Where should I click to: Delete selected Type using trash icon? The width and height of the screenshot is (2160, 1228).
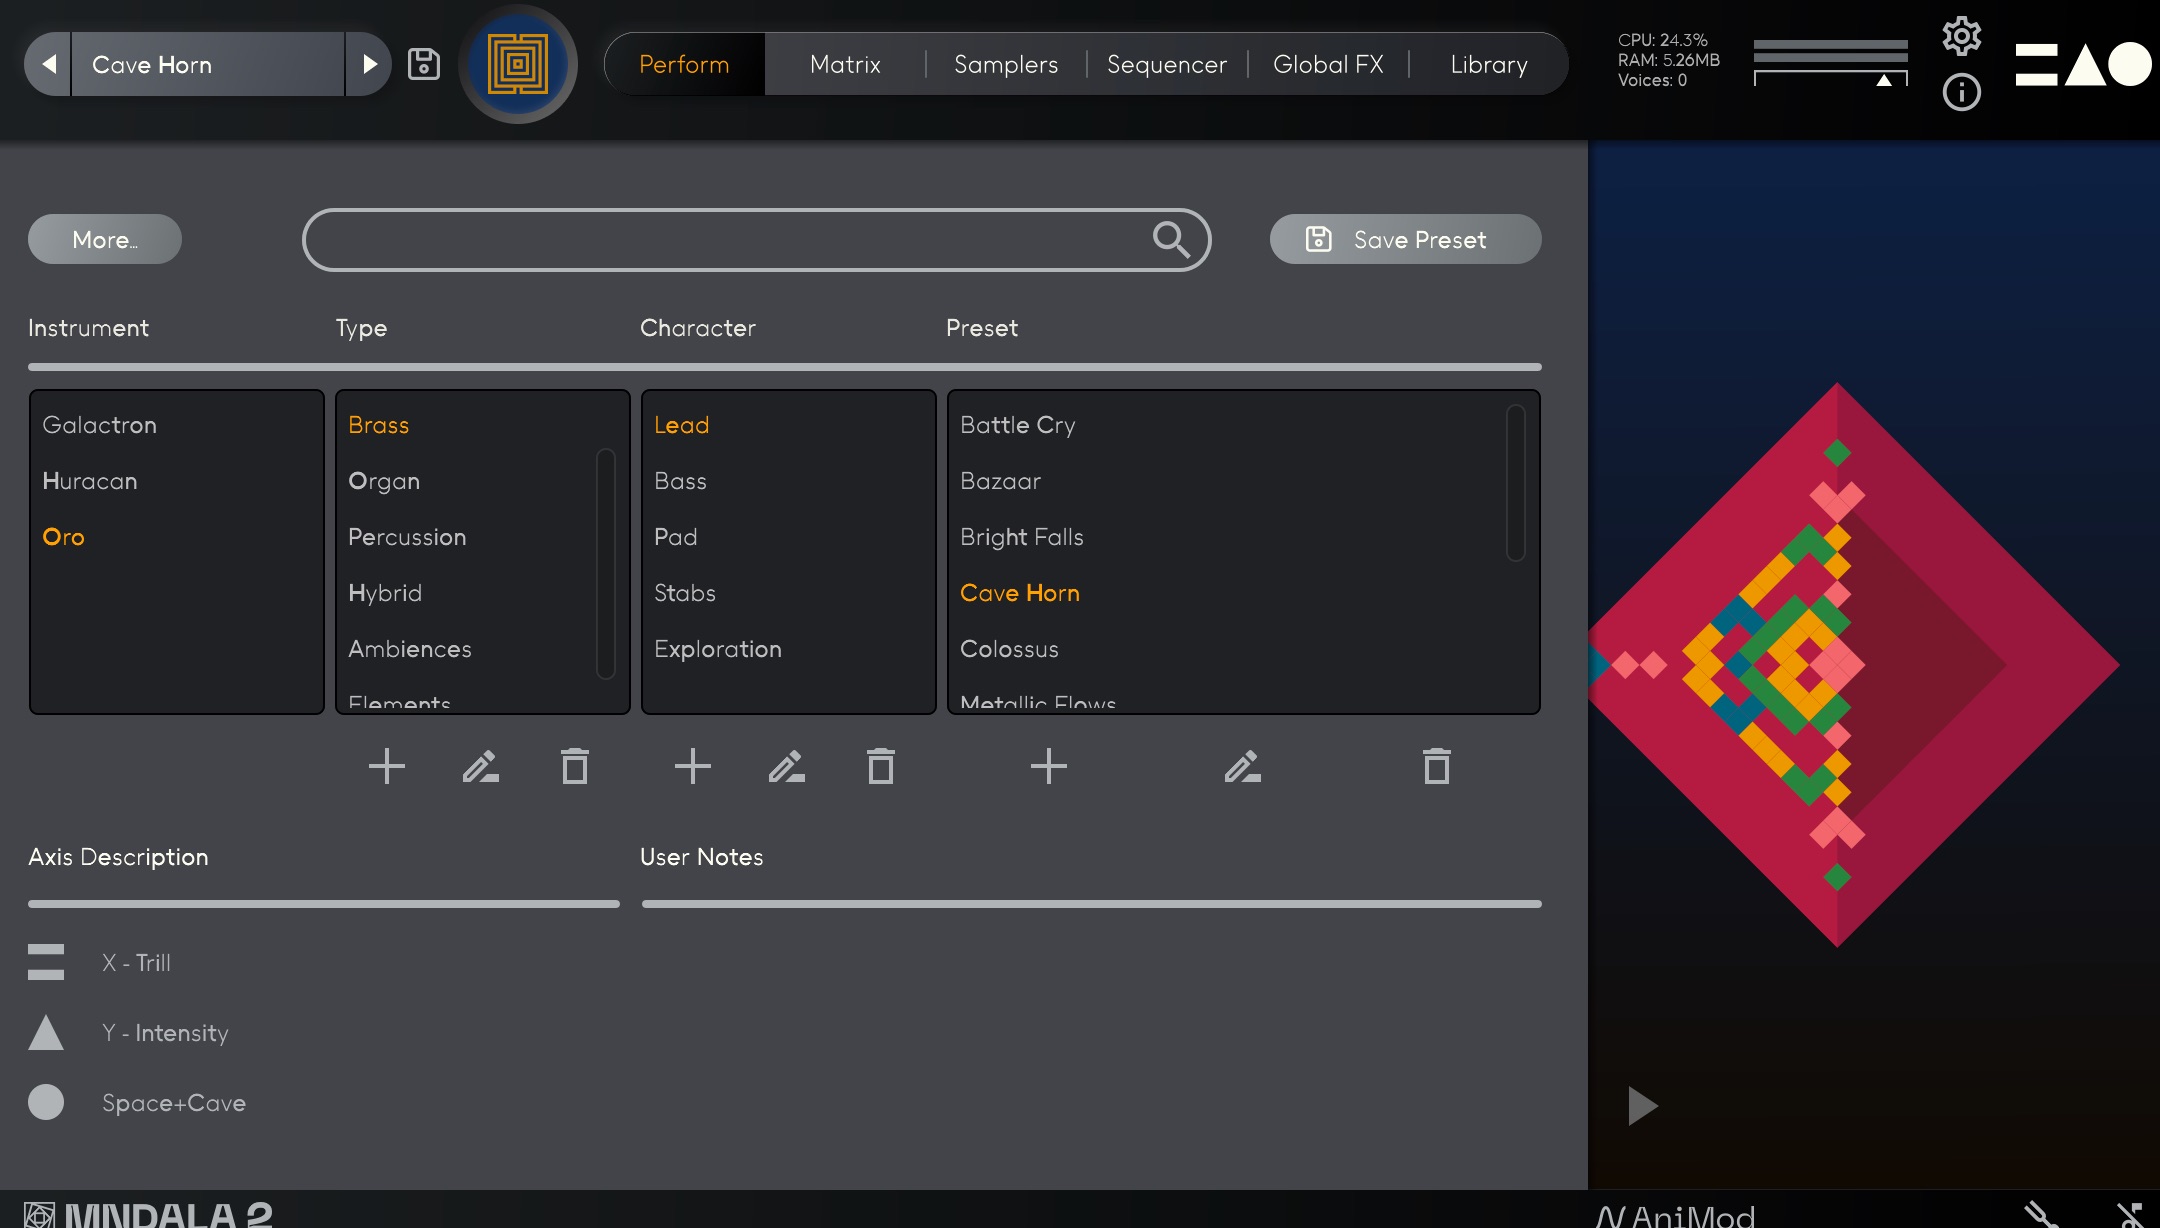575,767
